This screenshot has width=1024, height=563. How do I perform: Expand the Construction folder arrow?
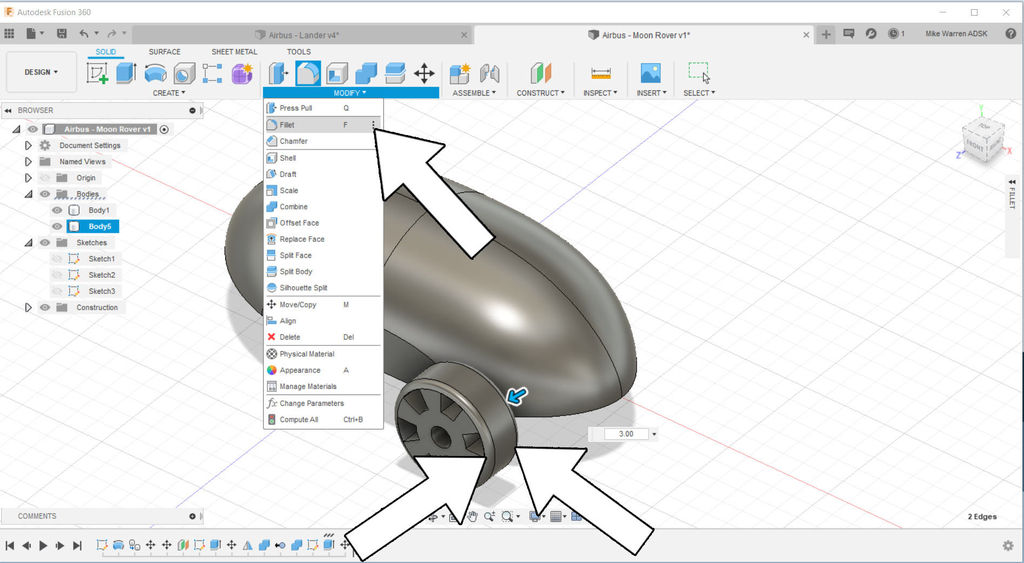[28, 308]
